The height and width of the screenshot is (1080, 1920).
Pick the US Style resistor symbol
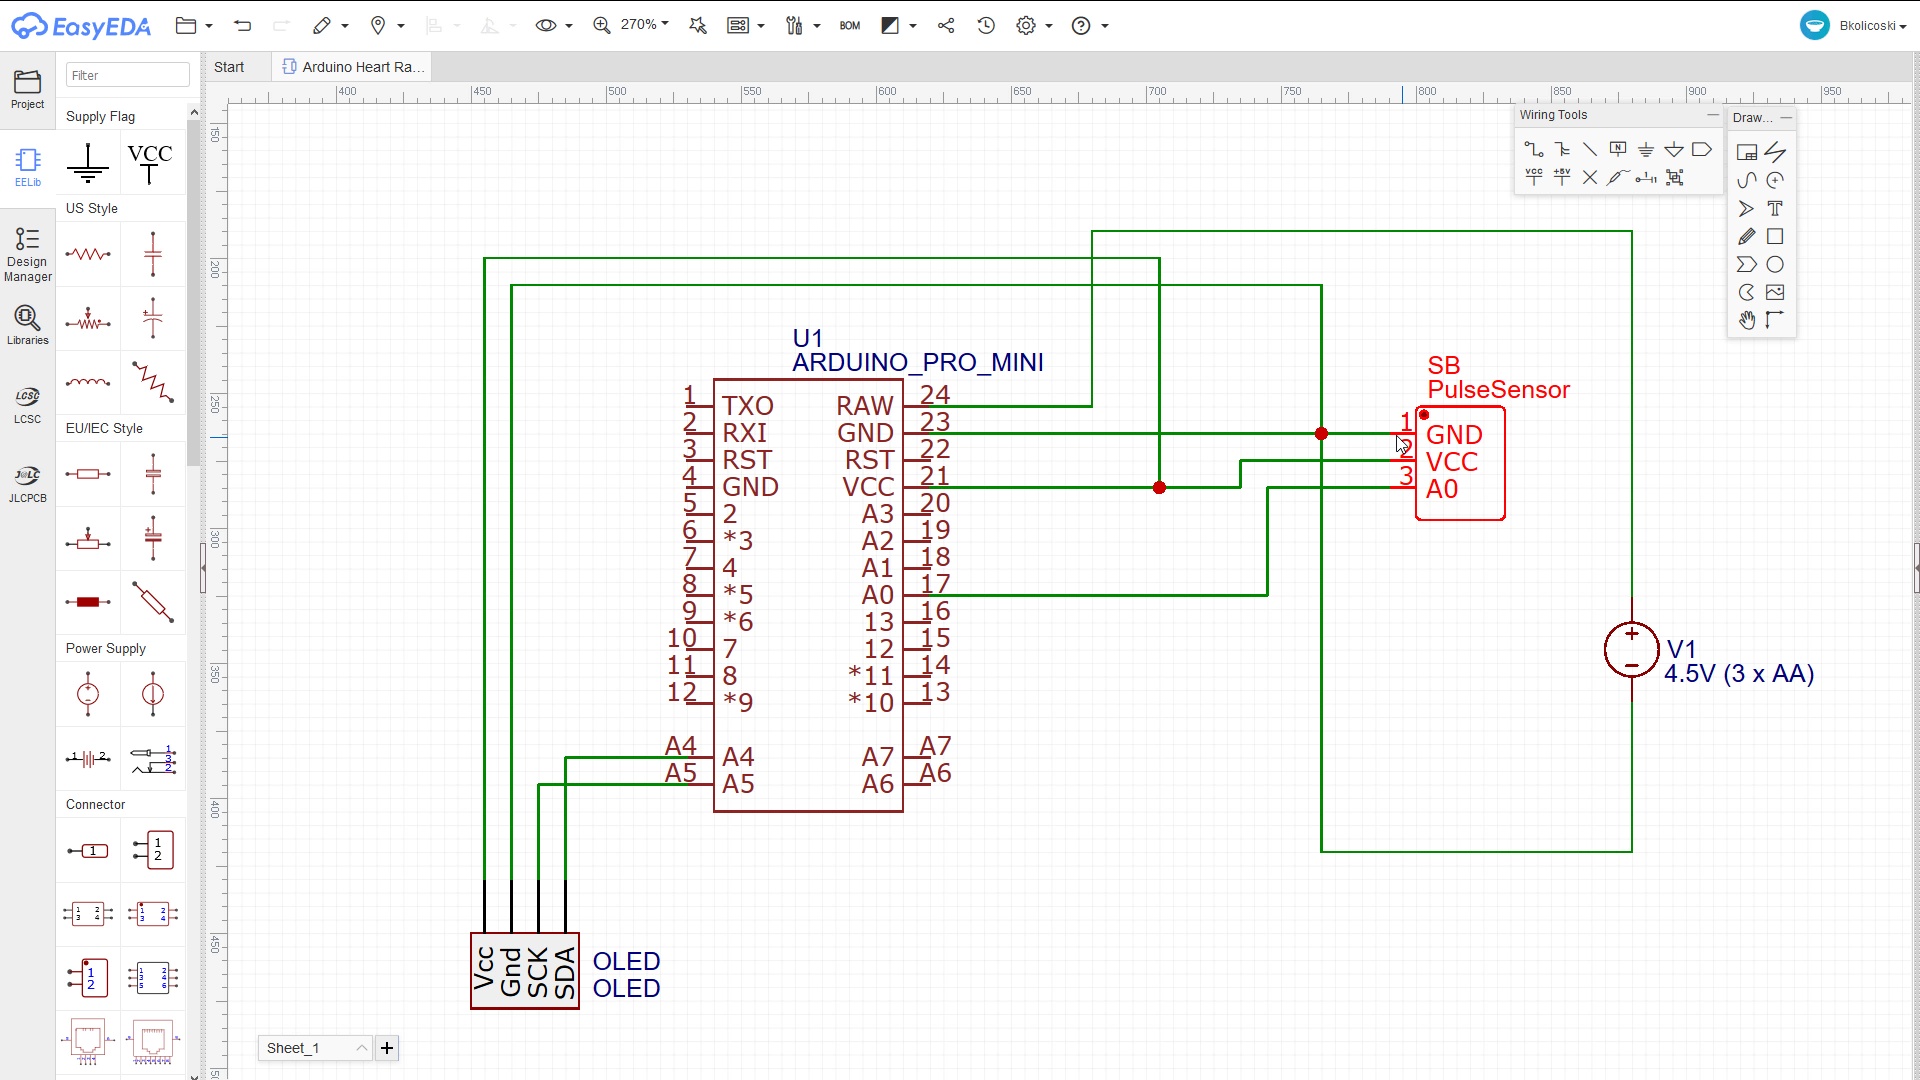point(88,254)
